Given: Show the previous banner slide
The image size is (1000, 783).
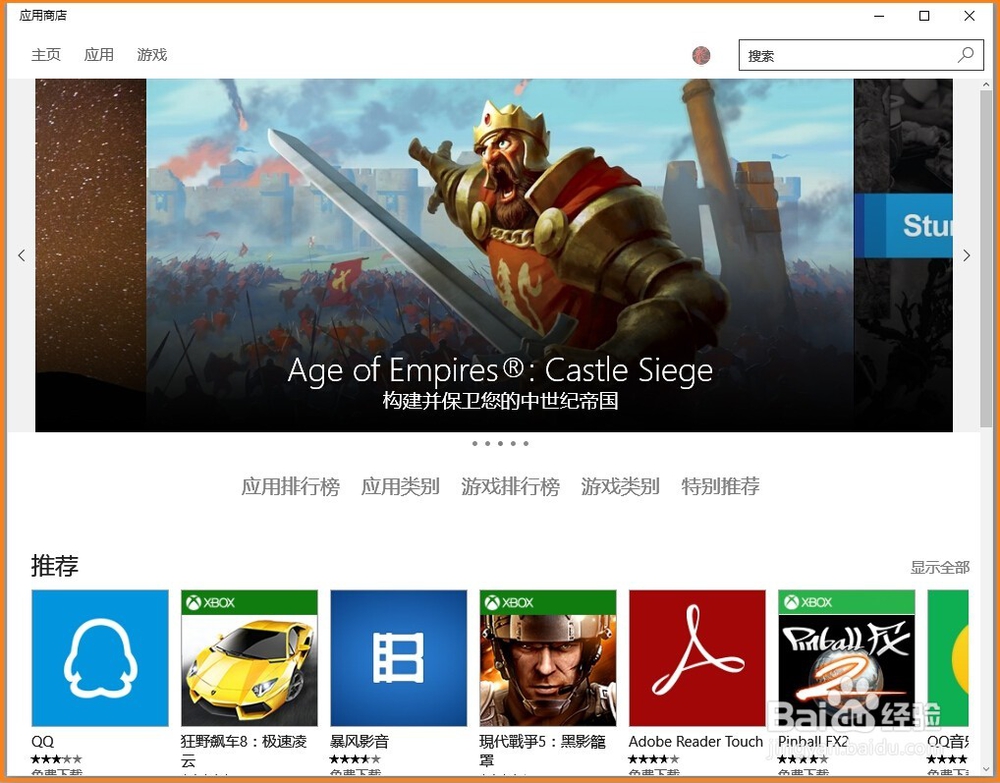Looking at the screenshot, I should point(22,256).
